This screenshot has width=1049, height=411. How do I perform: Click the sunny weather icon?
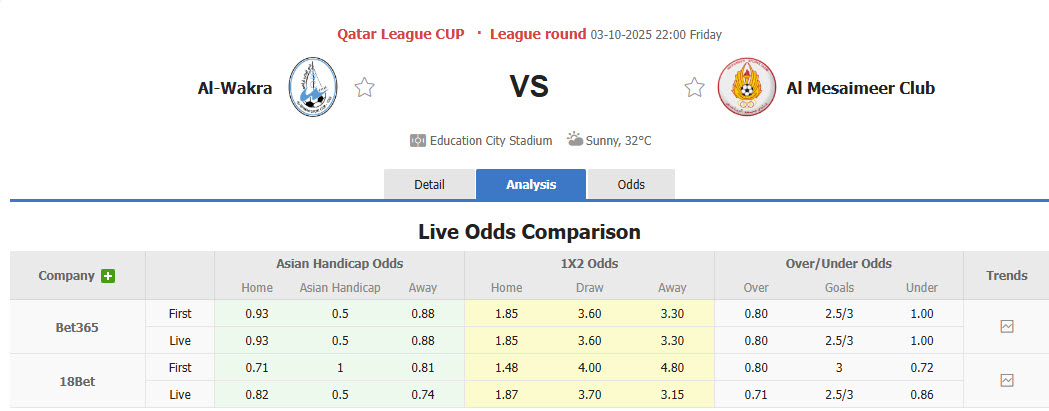coord(575,140)
